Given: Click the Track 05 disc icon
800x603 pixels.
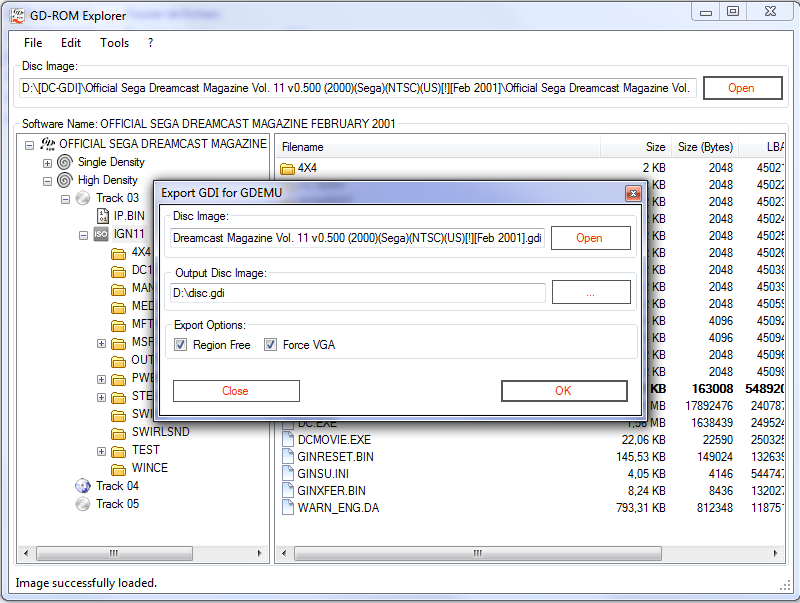Looking at the screenshot, I should (x=83, y=504).
